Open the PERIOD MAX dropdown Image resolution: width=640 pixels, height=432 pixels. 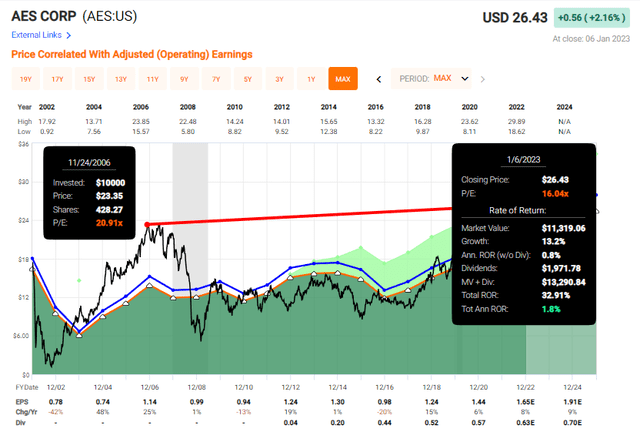click(x=431, y=79)
